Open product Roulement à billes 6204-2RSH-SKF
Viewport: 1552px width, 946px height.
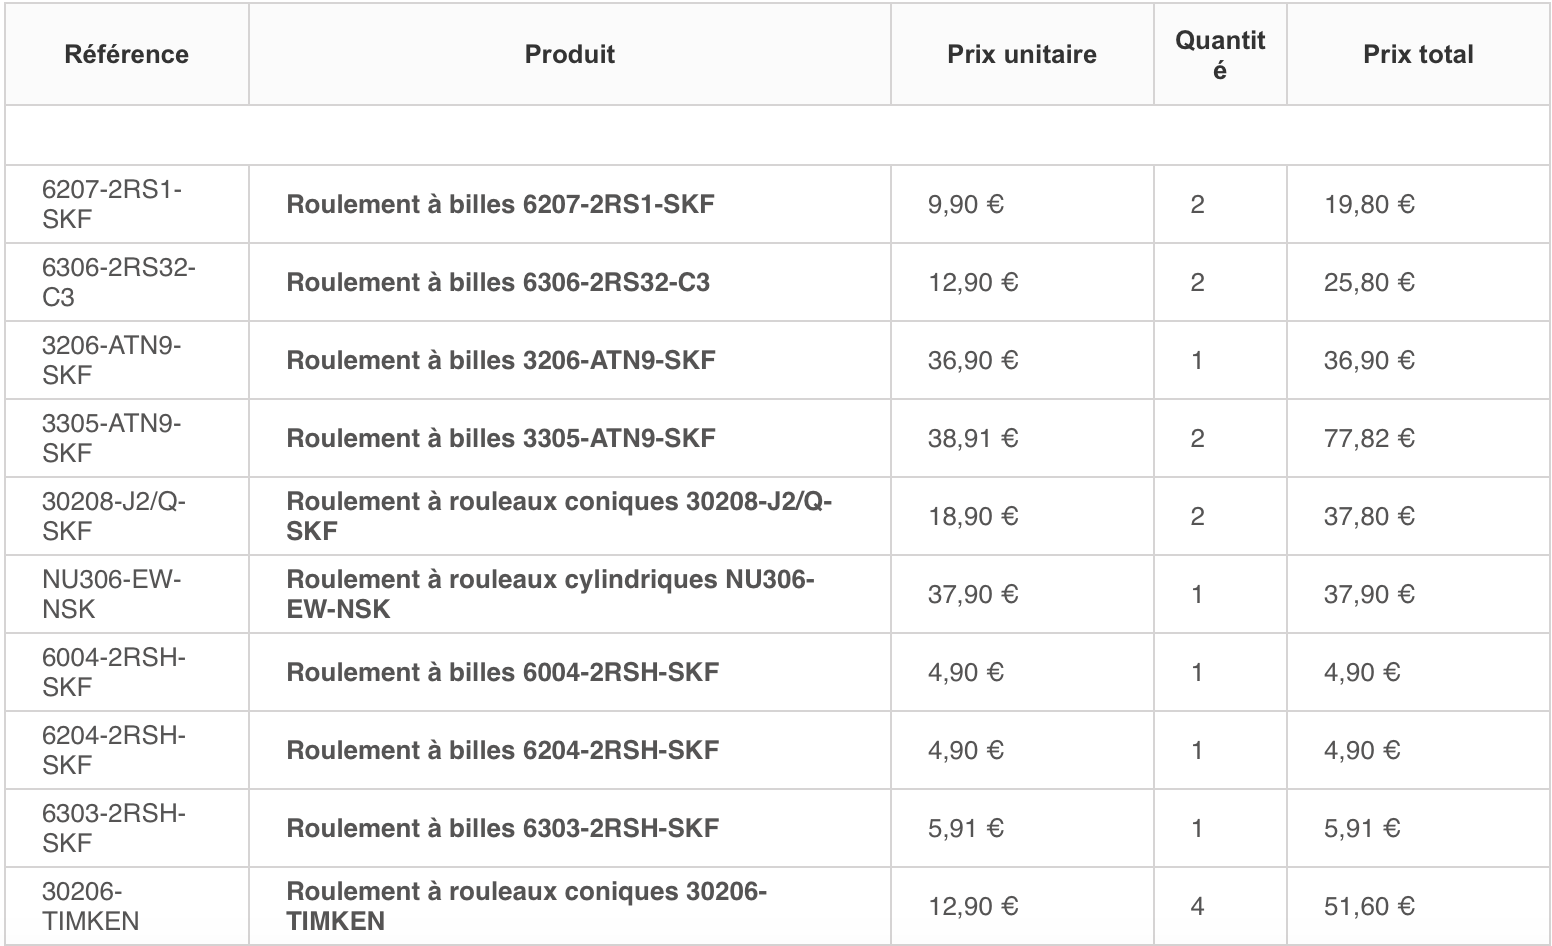point(503,750)
